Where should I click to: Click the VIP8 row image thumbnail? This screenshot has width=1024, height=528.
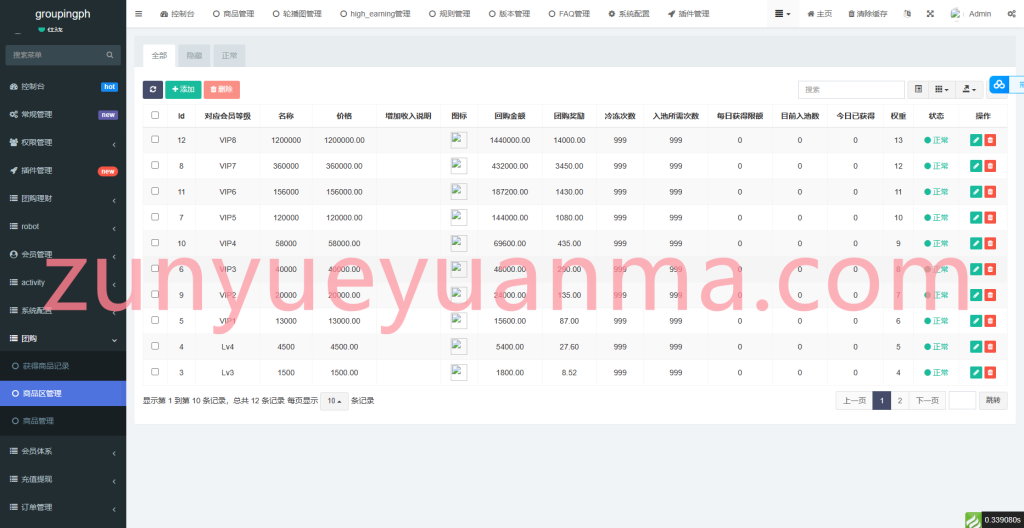coord(459,140)
